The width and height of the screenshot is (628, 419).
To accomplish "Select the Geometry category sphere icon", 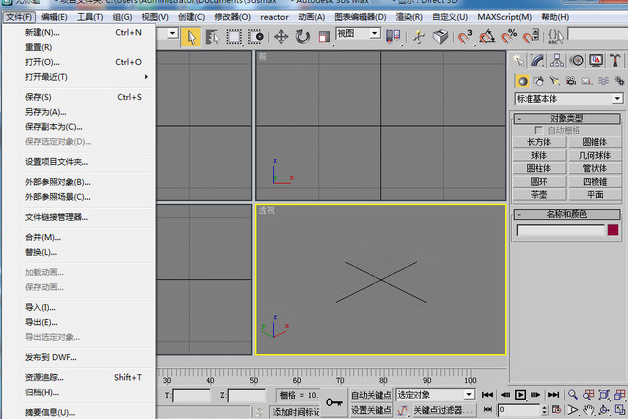I will (522, 81).
